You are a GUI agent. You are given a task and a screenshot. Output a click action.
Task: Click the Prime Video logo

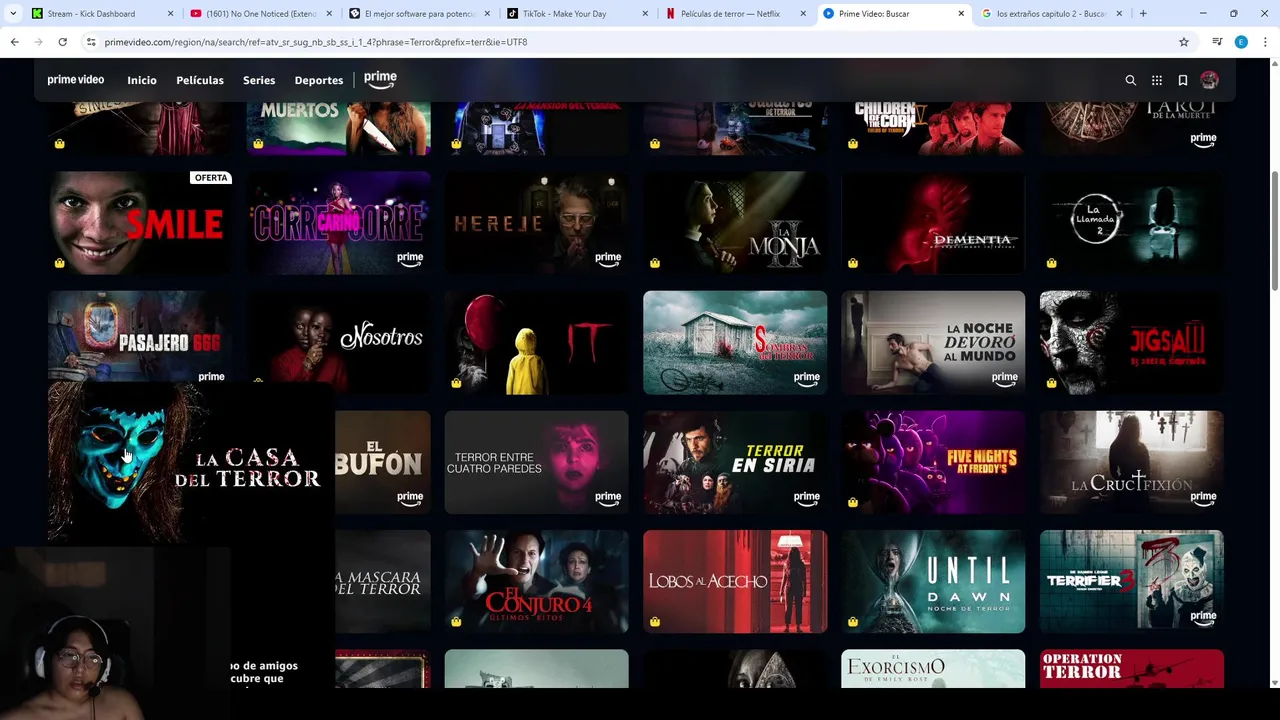tap(76, 80)
